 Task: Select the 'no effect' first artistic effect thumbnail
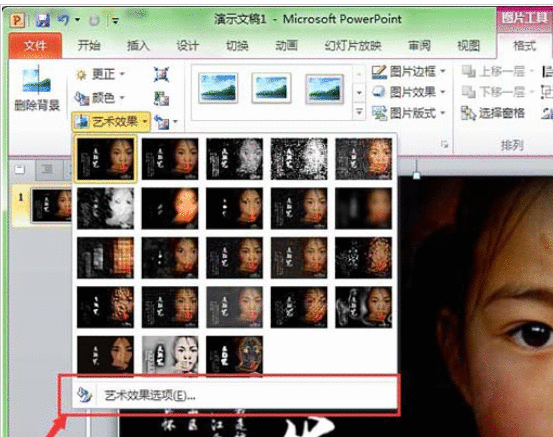click(105, 159)
